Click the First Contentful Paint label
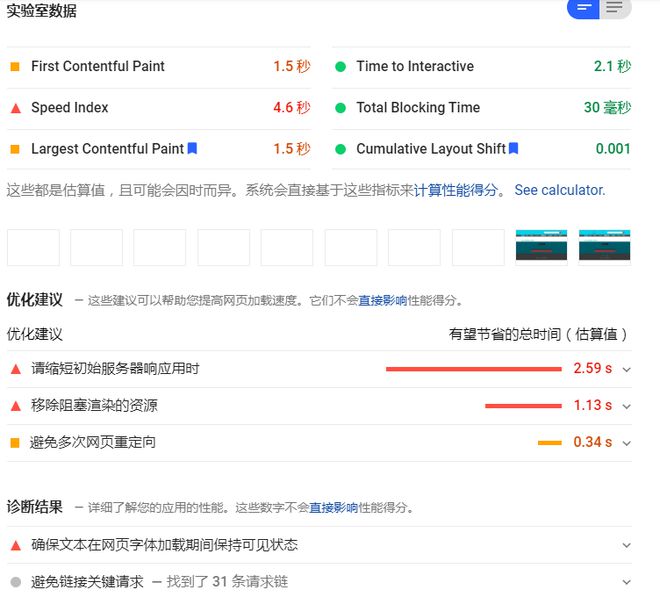This screenshot has width=660, height=597. point(98,66)
